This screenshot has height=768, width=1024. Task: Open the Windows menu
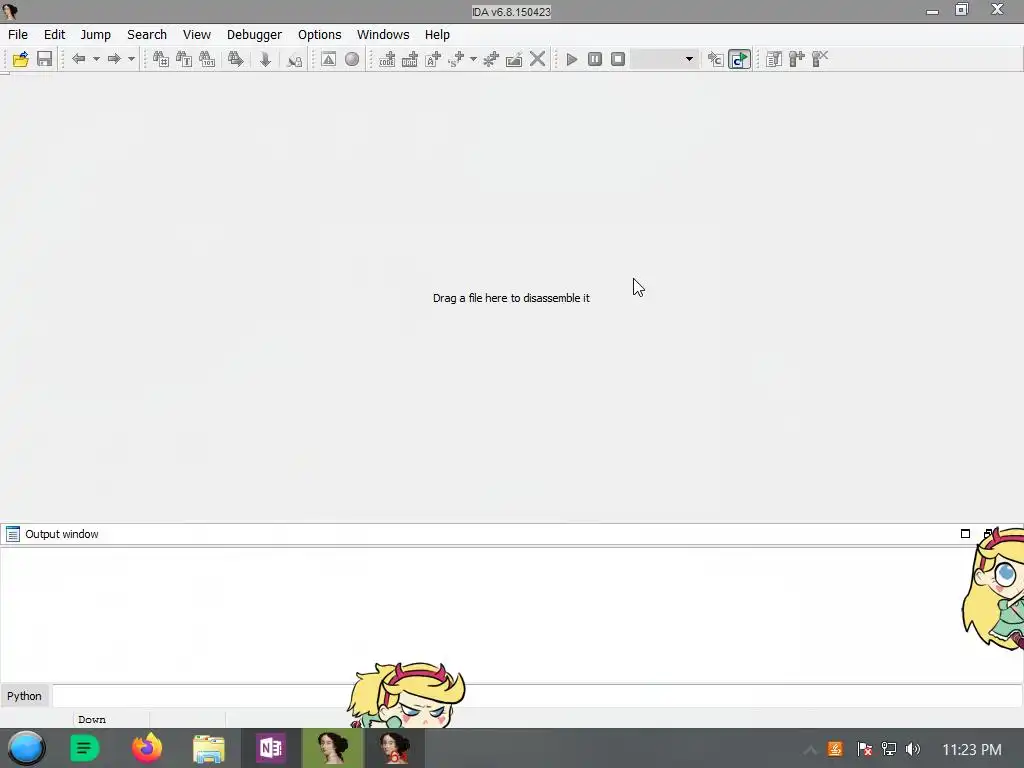pos(383,35)
